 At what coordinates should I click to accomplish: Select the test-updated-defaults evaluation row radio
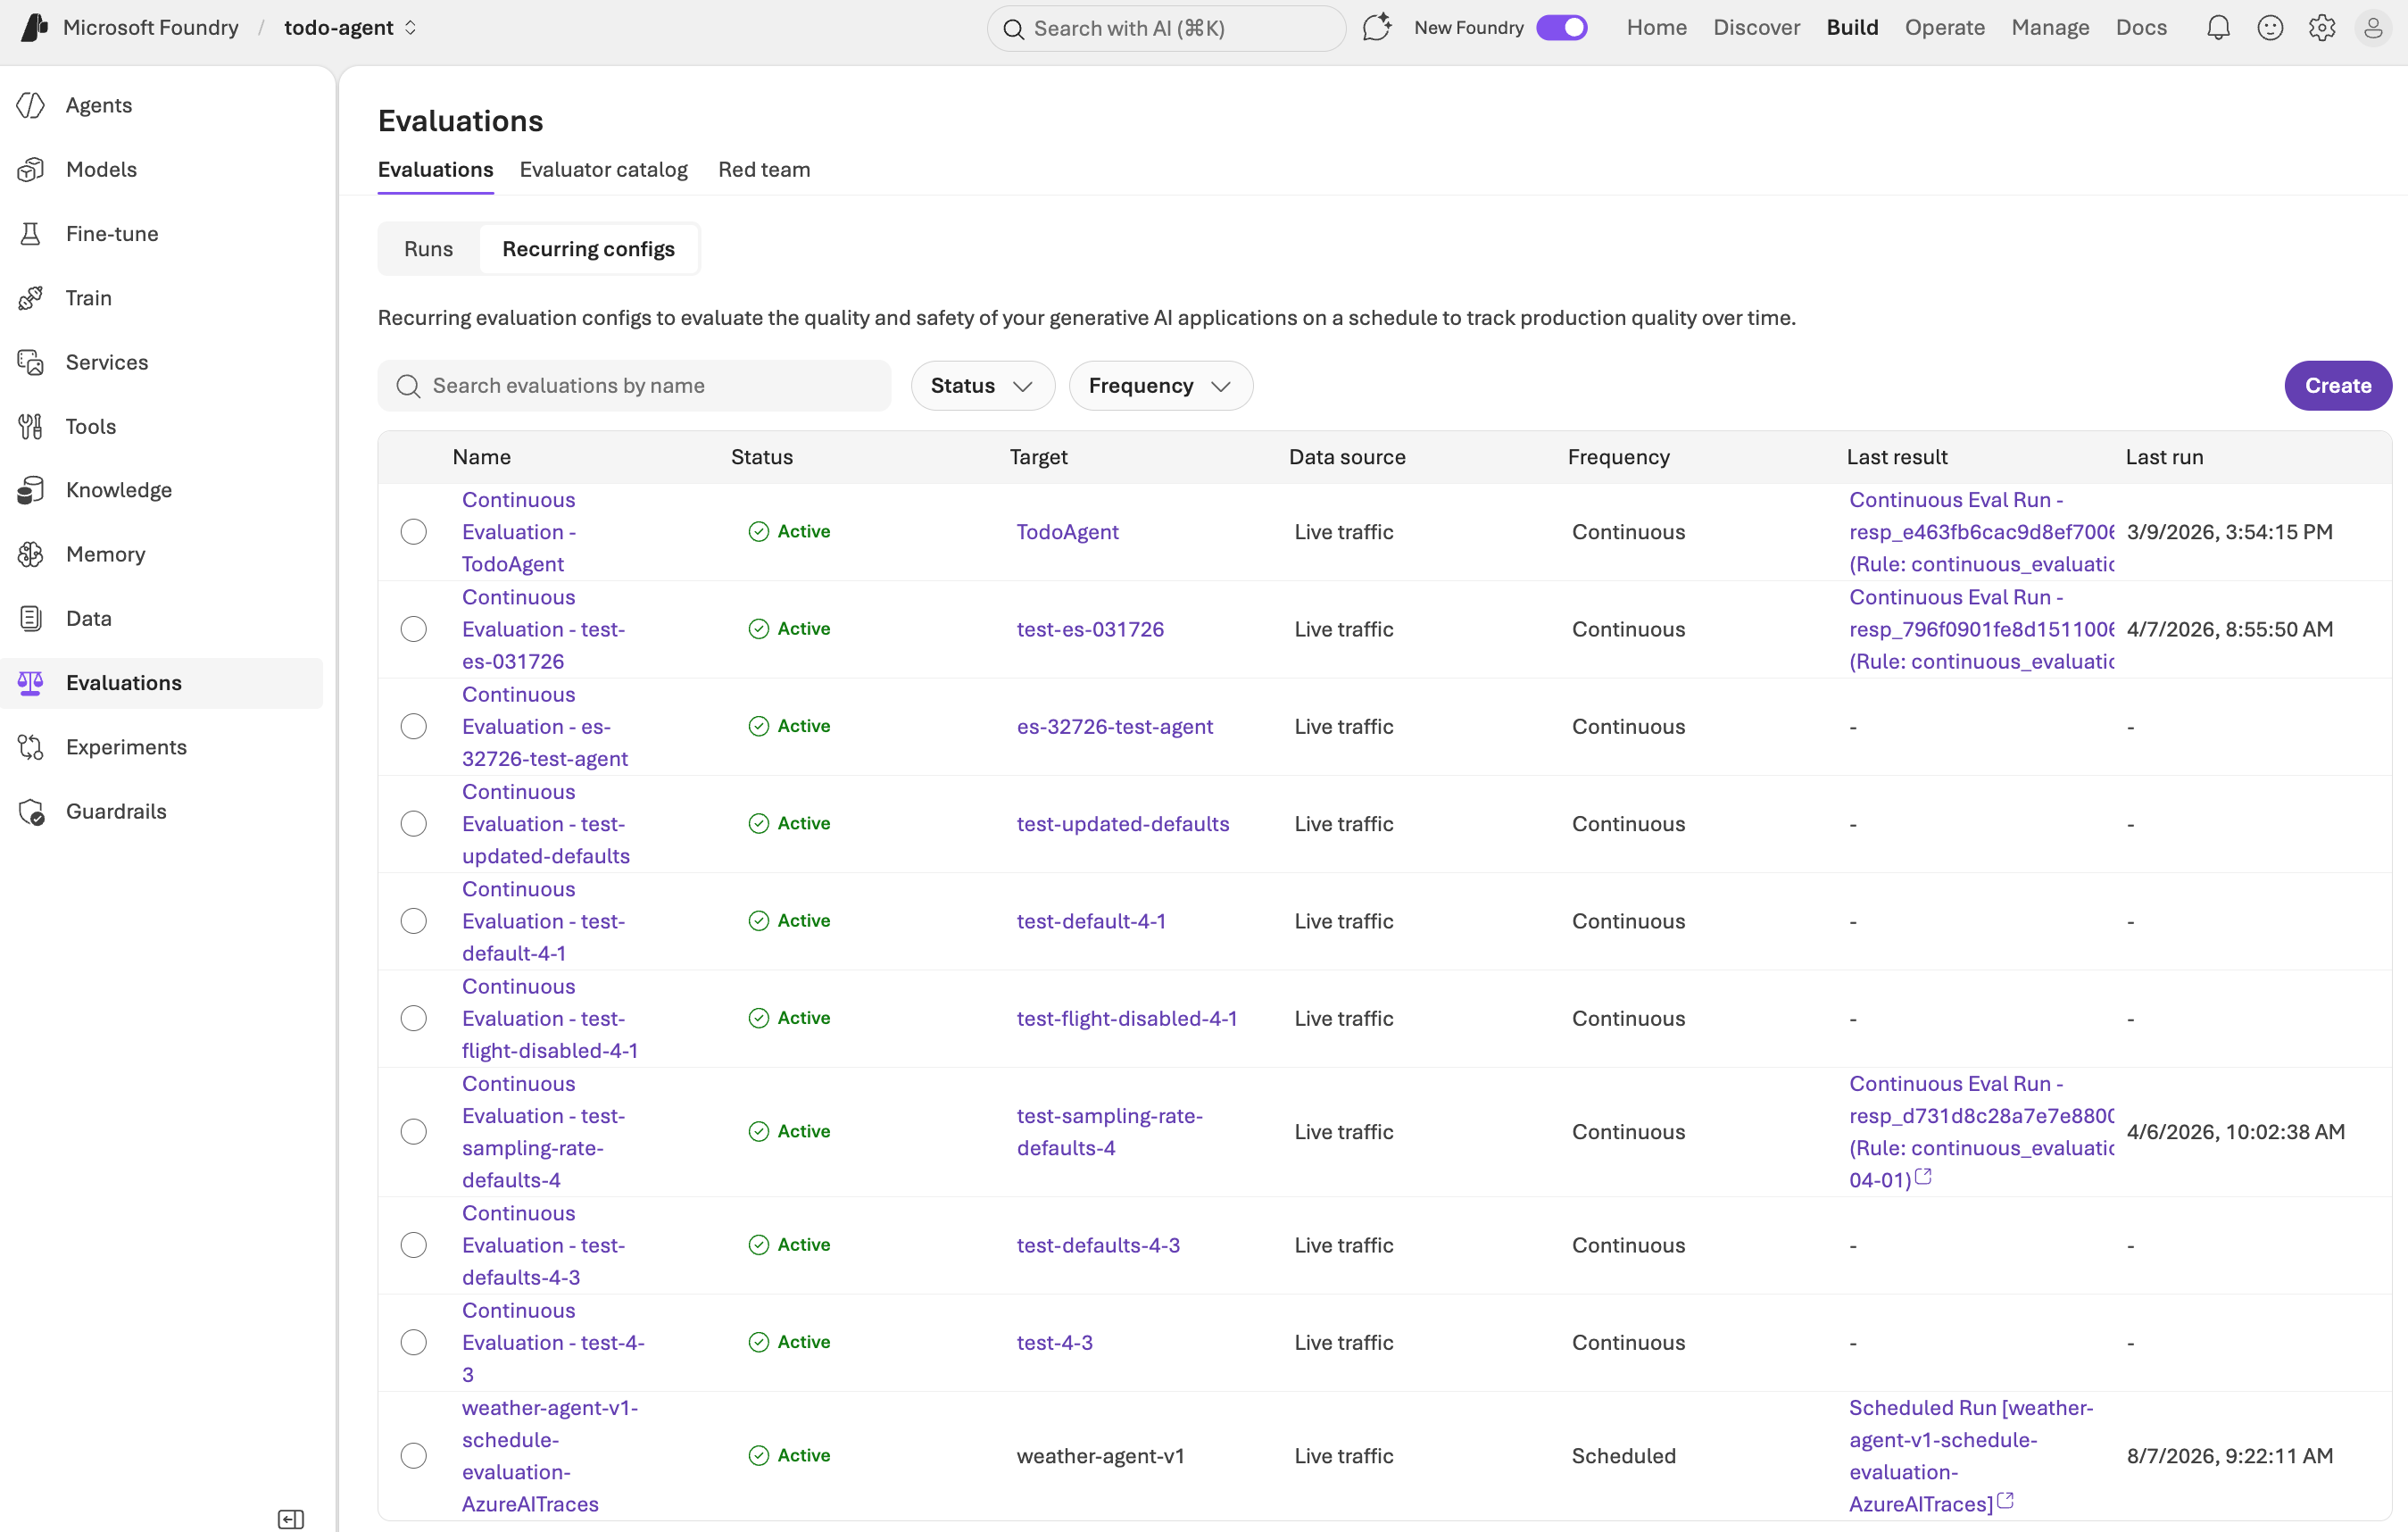[x=414, y=823]
